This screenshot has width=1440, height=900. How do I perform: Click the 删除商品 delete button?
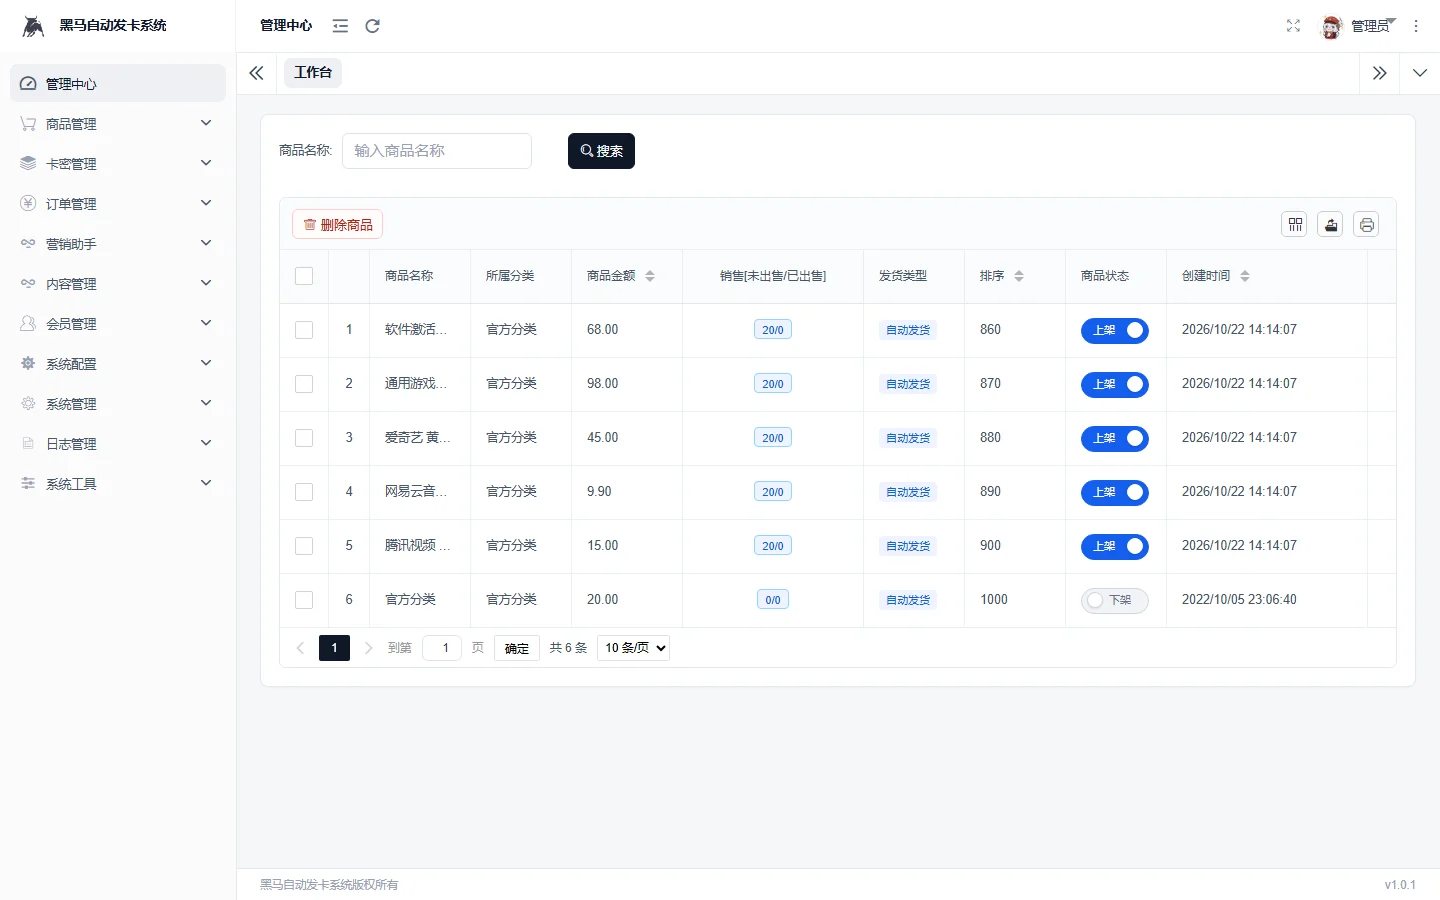point(338,225)
